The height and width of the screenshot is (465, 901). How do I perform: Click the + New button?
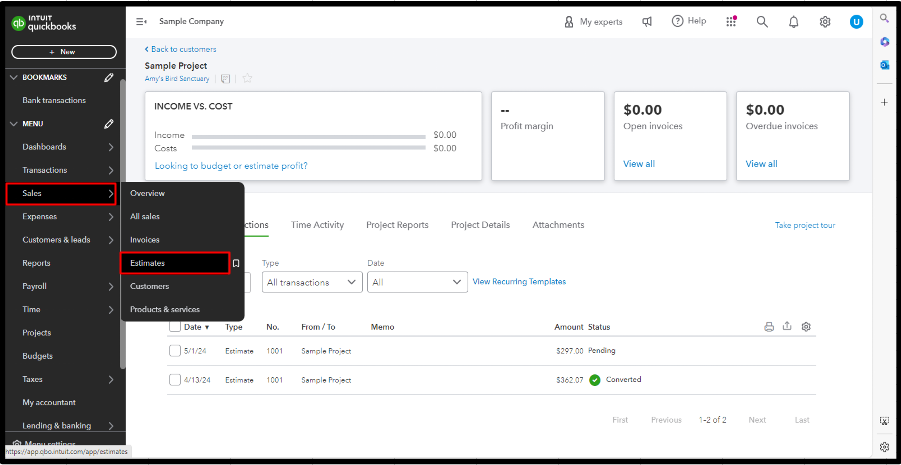pyautogui.click(x=64, y=52)
